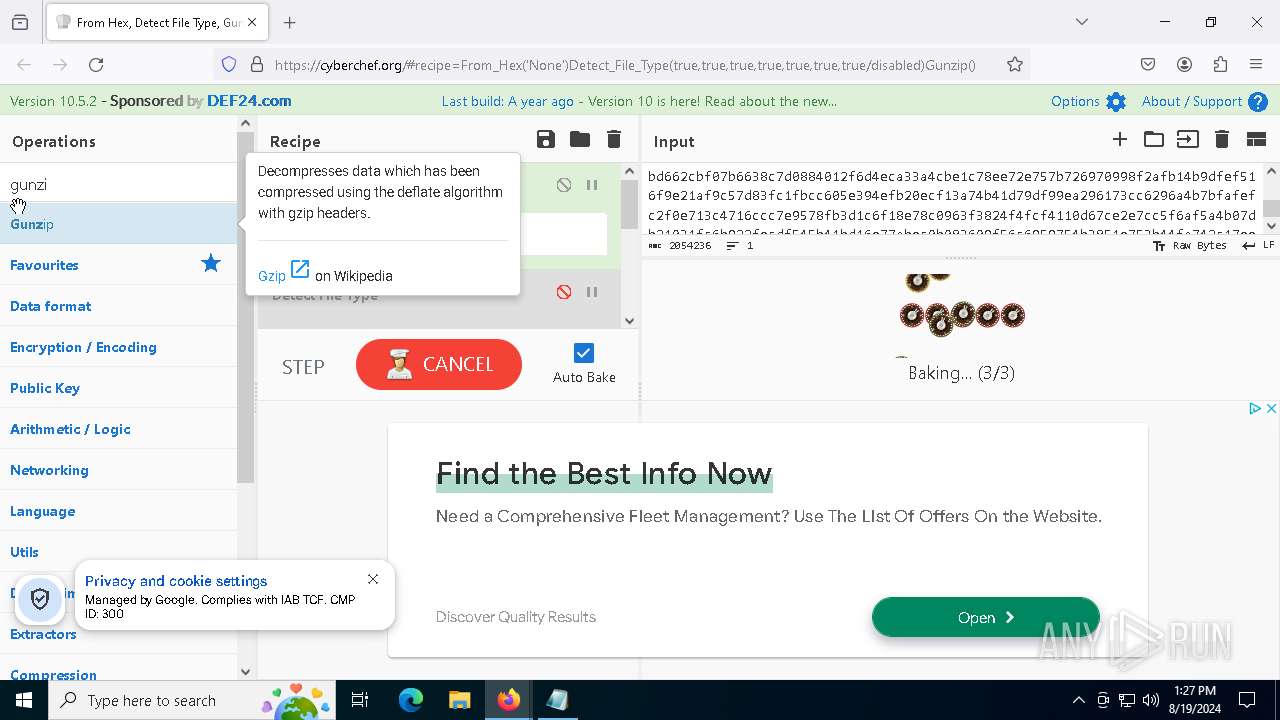Image resolution: width=1280 pixels, height=720 pixels.
Task: Open Windows notification center
Action: [x=1247, y=700]
